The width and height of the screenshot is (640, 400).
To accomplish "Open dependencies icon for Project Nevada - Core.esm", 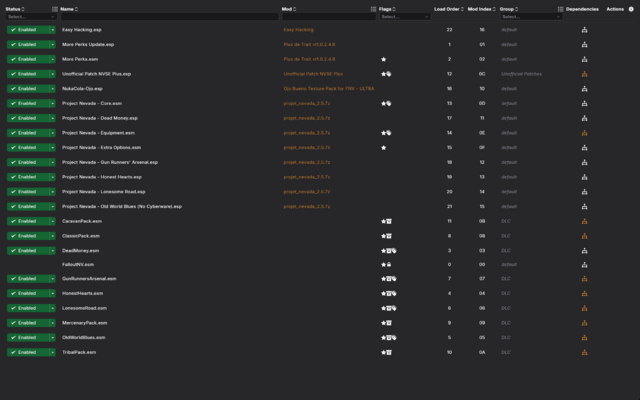I will pyautogui.click(x=584, y=103).
